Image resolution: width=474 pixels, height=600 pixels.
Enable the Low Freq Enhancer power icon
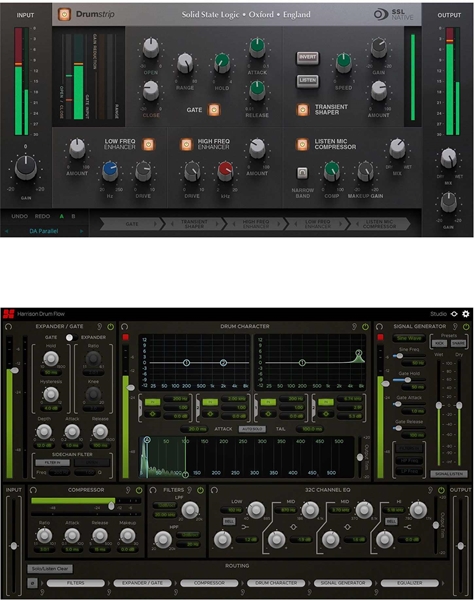[148, 145]
